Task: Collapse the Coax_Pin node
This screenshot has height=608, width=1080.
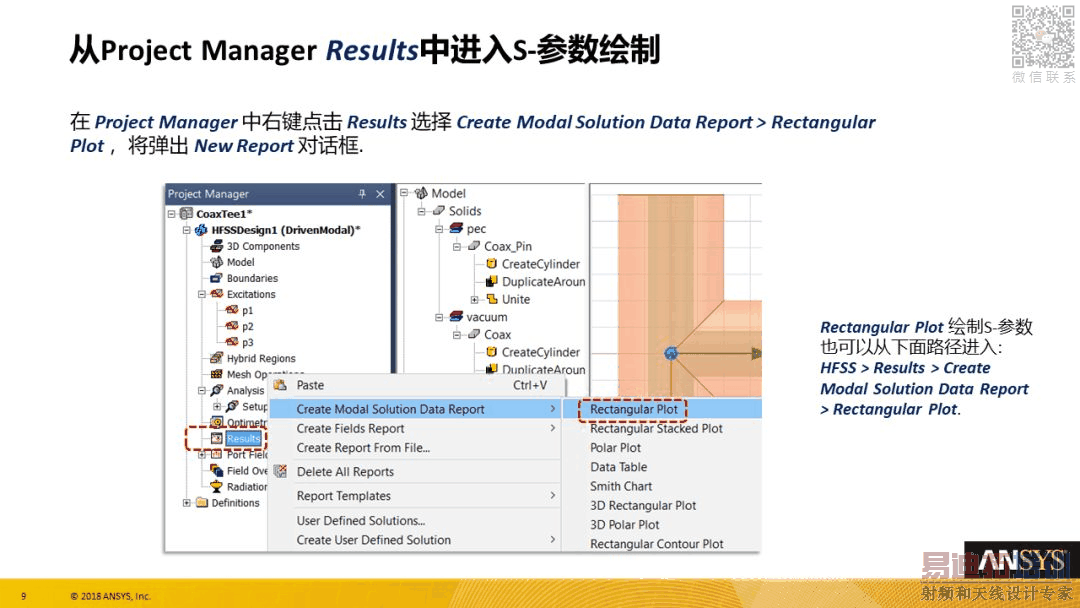Action: click(457, 246)
